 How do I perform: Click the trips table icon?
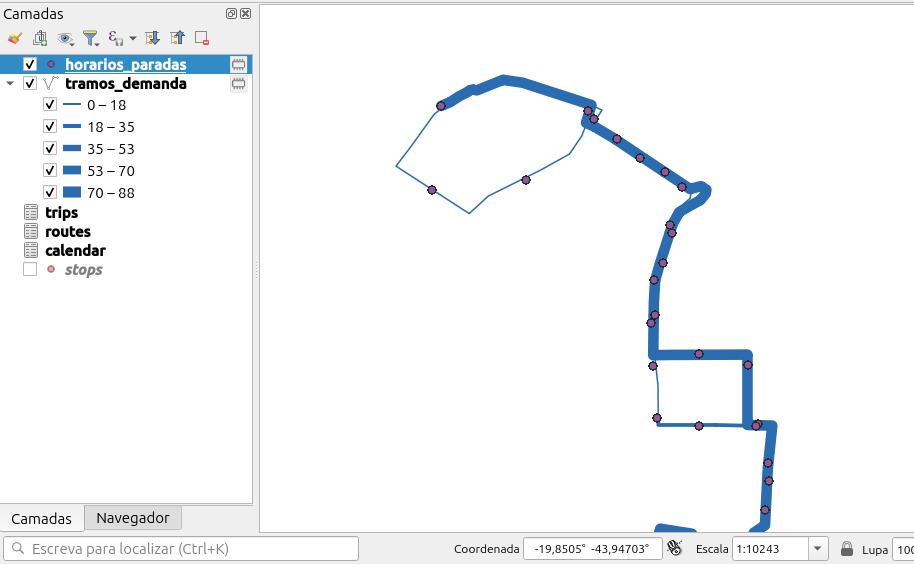31,213
